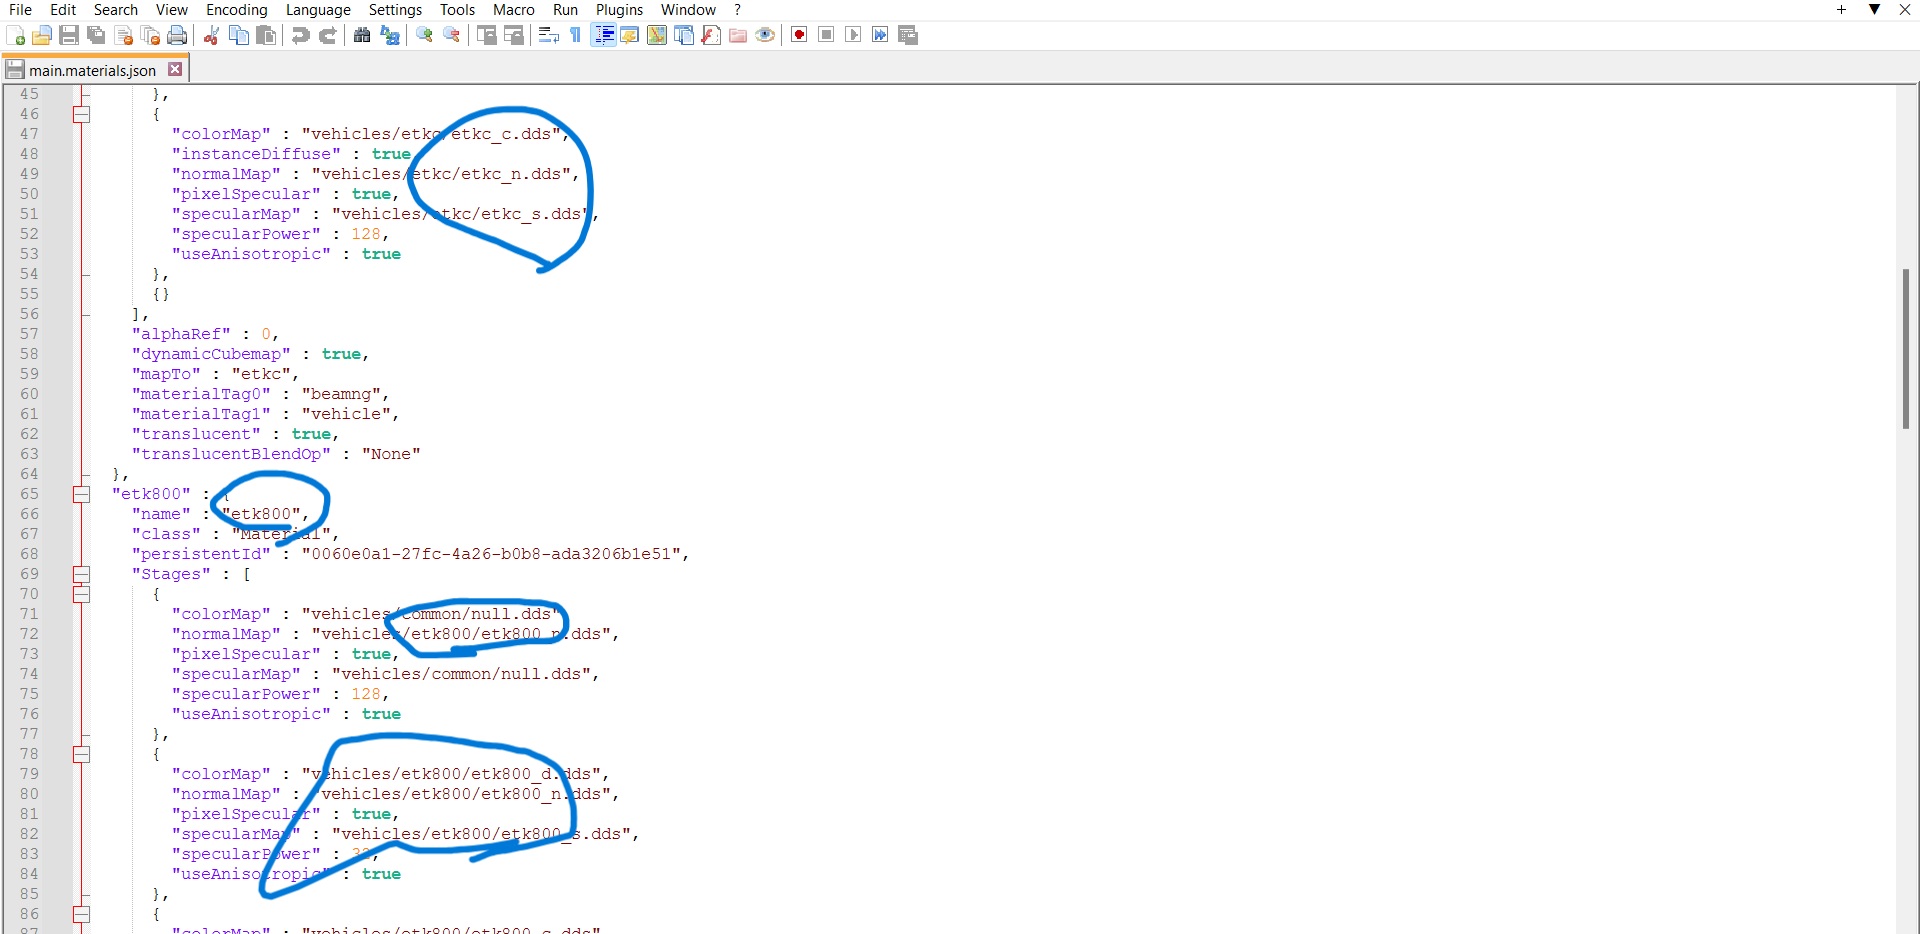The image size is (1920, 934).
Task: Click the Paste toolbar icon
Action: tap(266, 36)
